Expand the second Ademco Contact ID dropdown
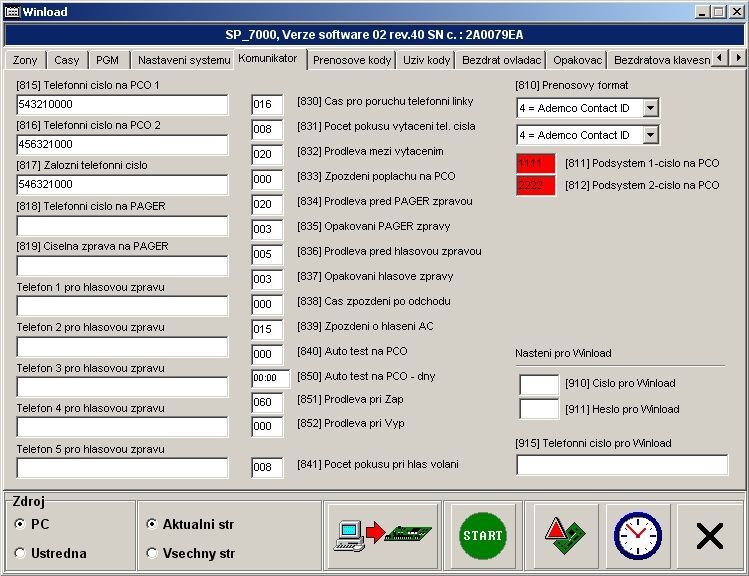749x576 pixels. point(650,135)
